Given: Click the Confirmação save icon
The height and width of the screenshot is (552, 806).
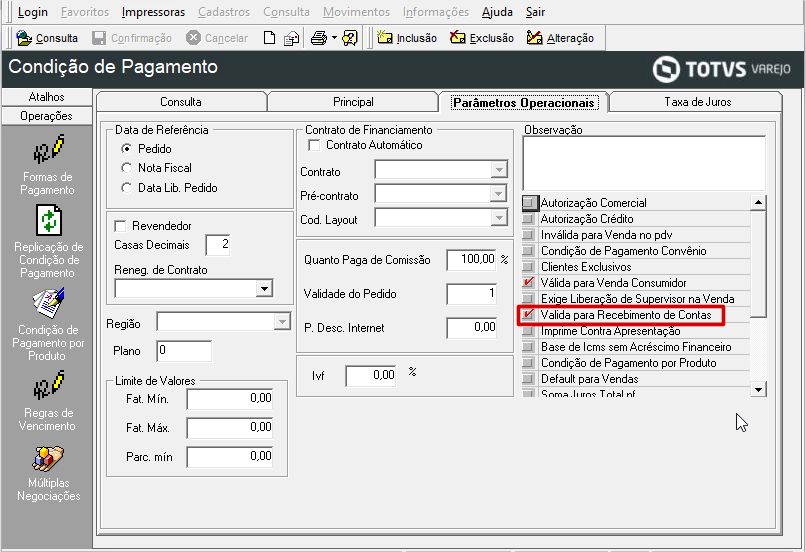Looking at the screenshot, I should (x=99, y=38).
